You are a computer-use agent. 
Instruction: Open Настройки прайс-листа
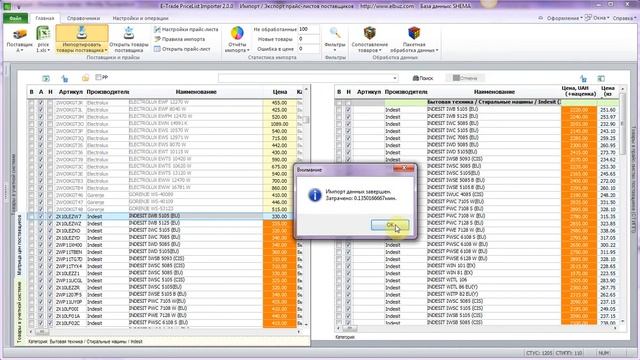point(186,29)
